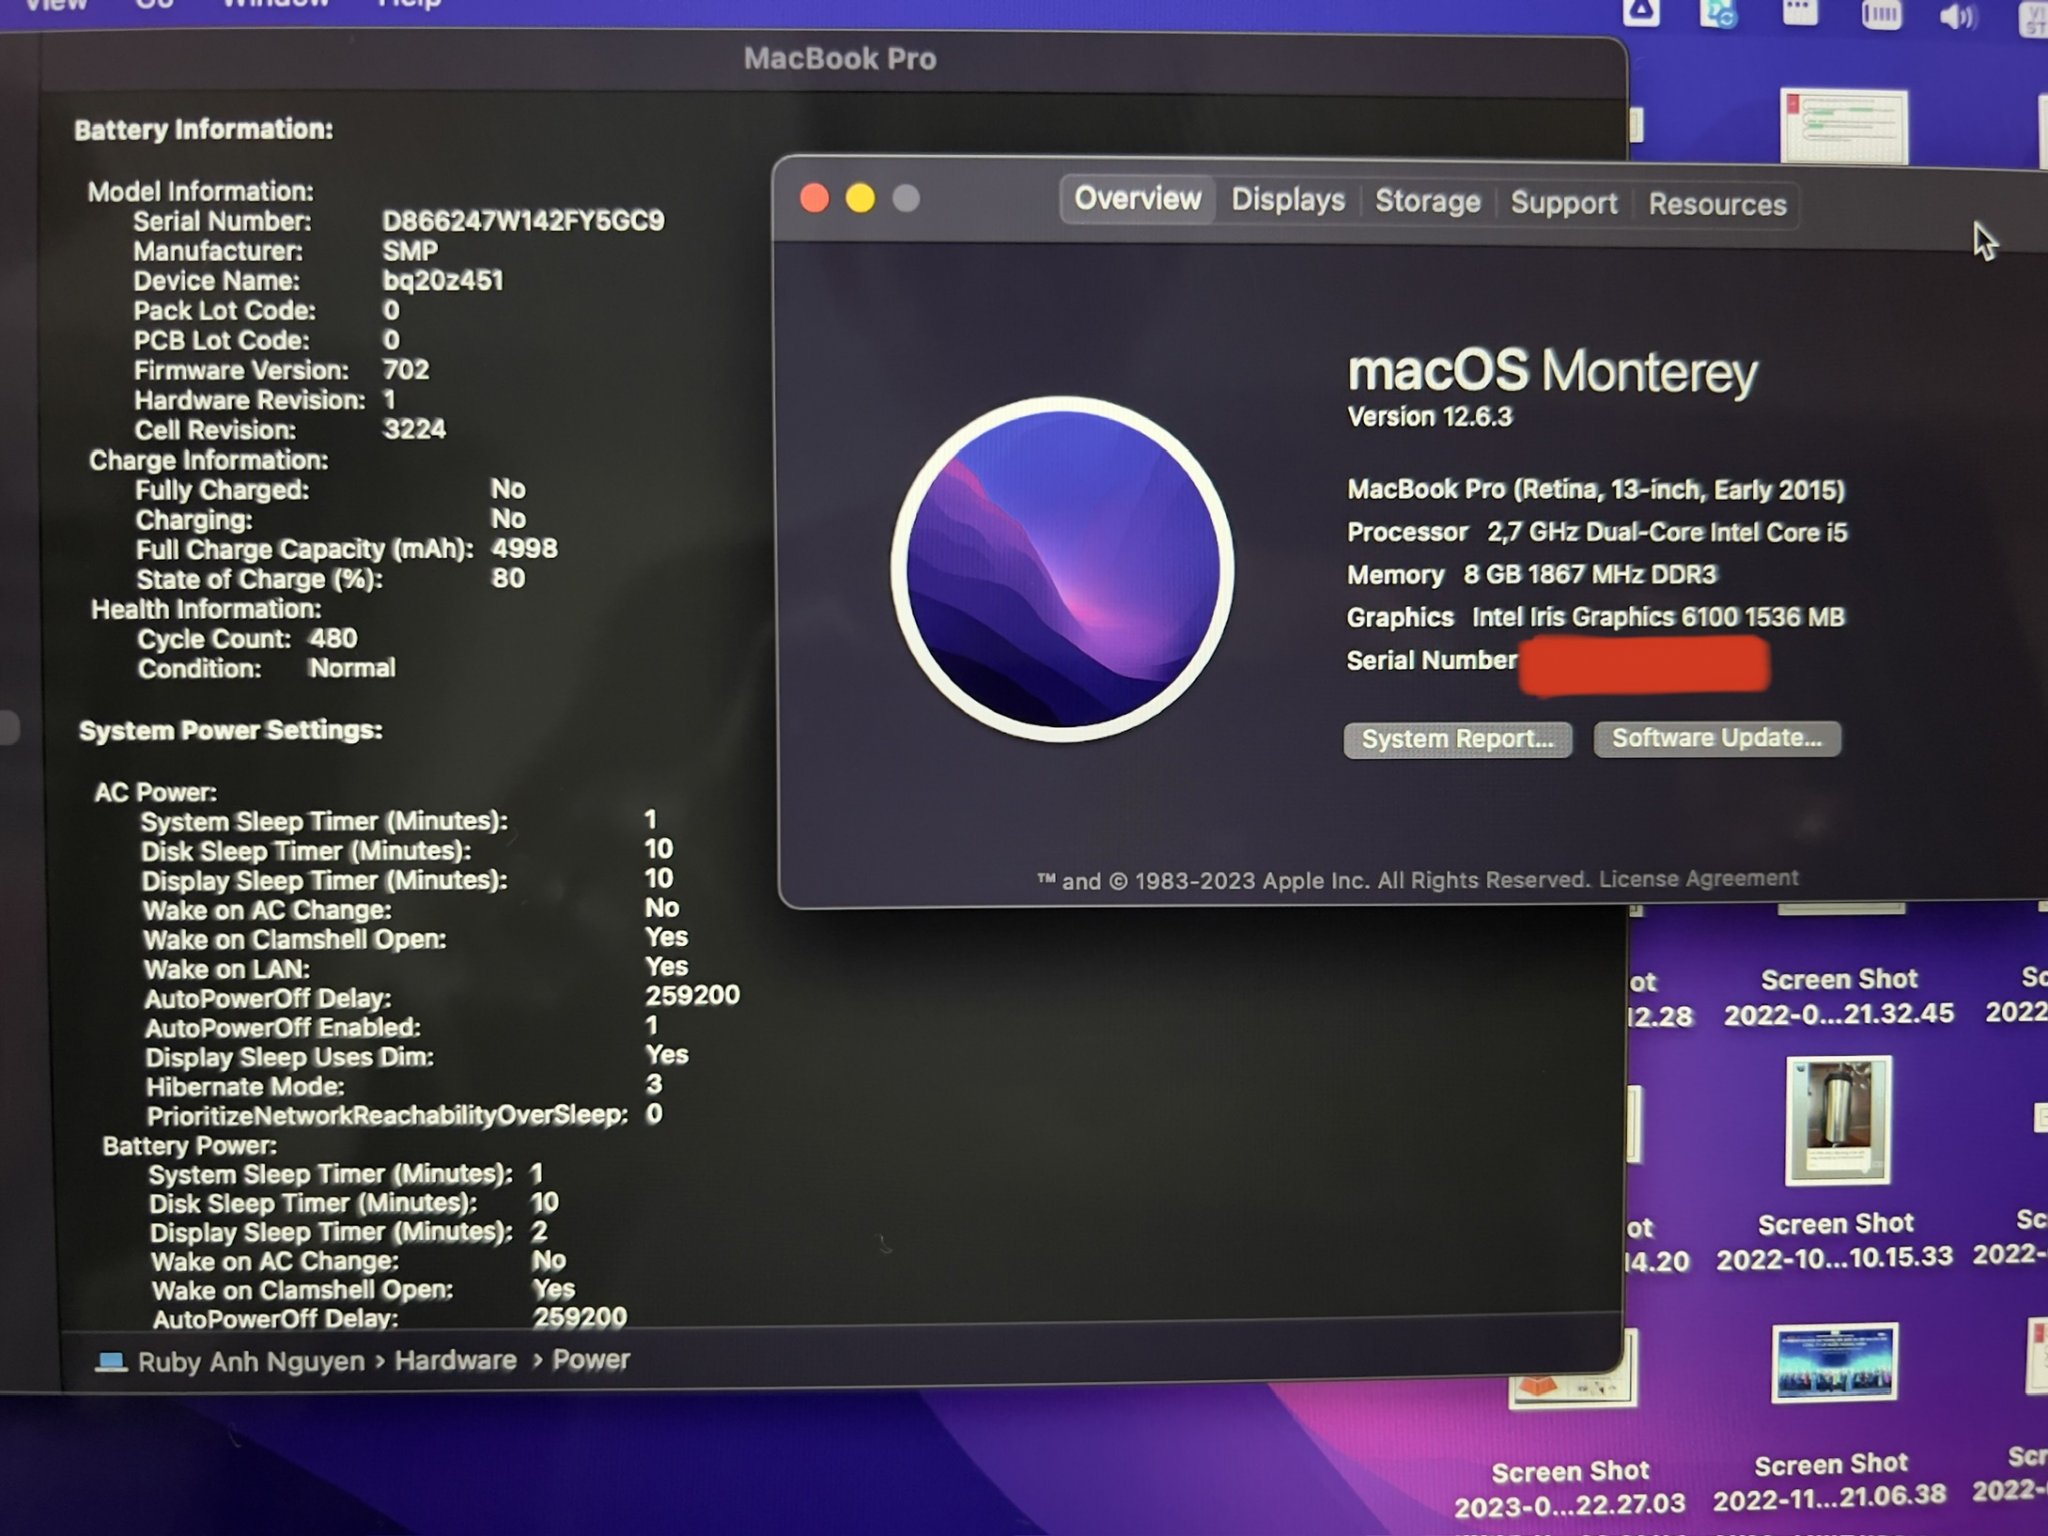Select Screen Shot 2022-11...21.06.38 desktop file
This screenshot has width=2048, height=1536.
1833,1362
